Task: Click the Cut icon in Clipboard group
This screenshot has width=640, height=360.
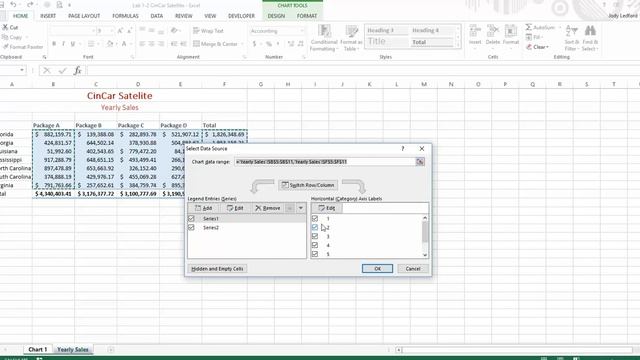Action: coord(6,27)
